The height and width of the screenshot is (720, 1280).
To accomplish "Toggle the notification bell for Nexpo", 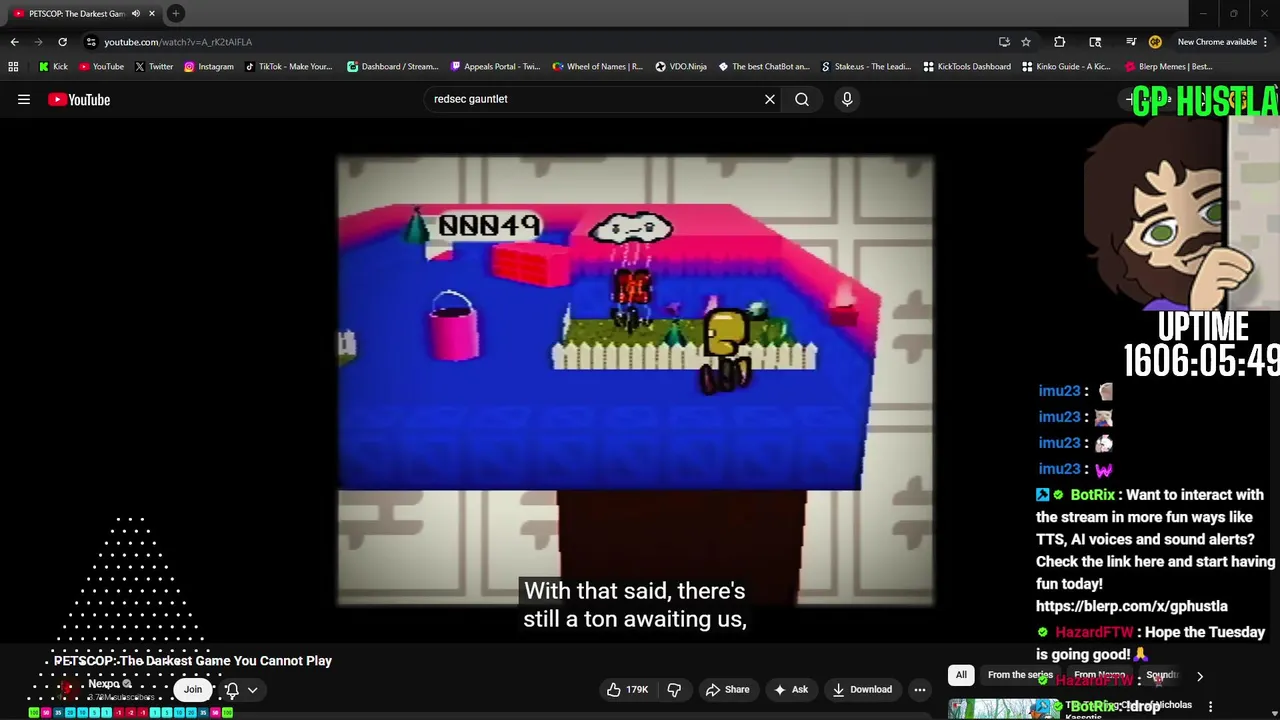I will [232, 689].
